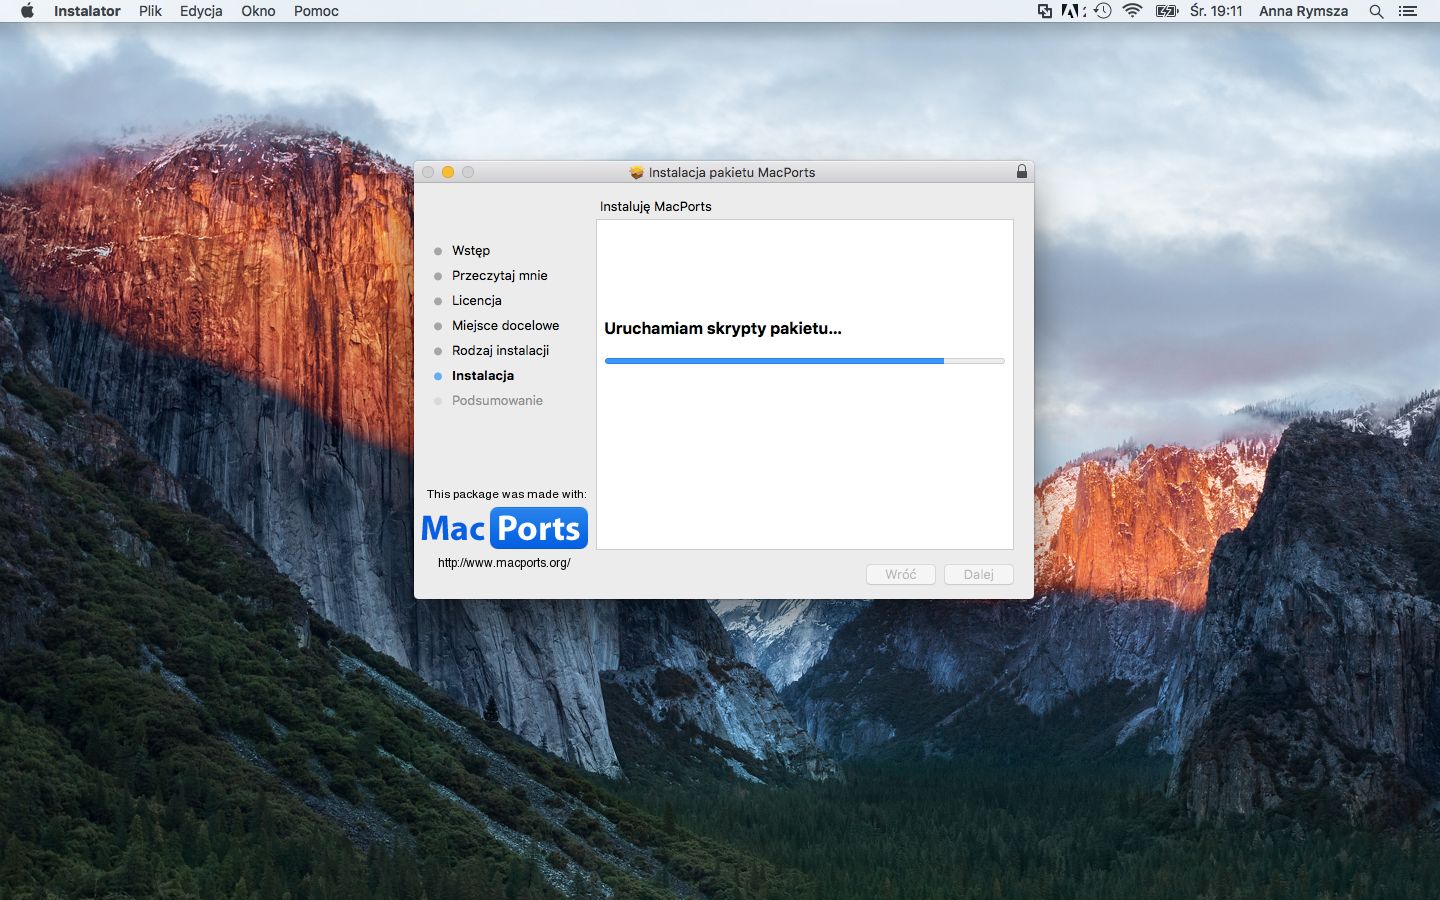This screenshot has height=900, width=1440.
Task: Select the Instalacja step in sidebar
Action: pos(482,376)
